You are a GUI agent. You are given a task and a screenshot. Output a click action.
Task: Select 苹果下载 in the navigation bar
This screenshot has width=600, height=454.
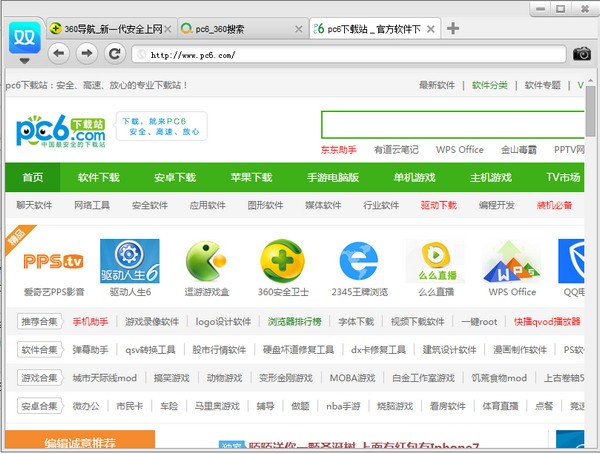251,177
